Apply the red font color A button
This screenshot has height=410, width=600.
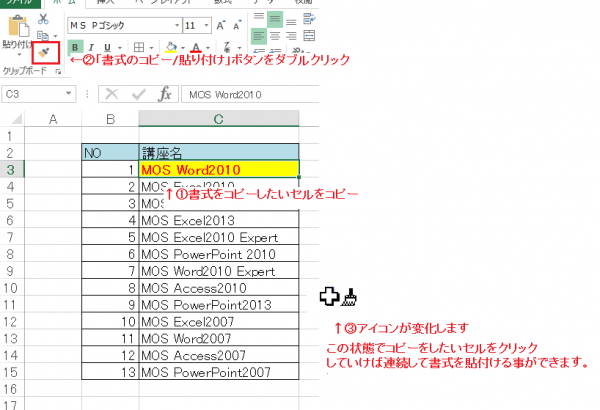(196, 47)
